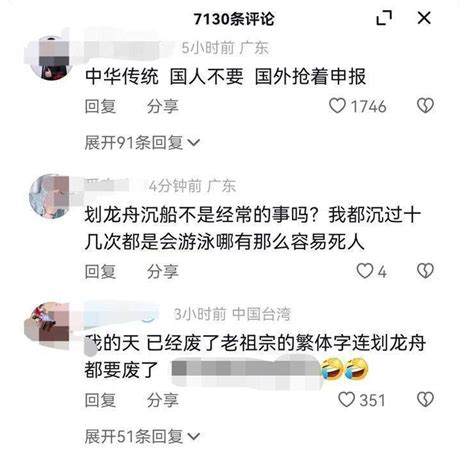Screen dimensions: 474x452
Task: Dislike the comment about 中华传统
Action: coord(425,106)
